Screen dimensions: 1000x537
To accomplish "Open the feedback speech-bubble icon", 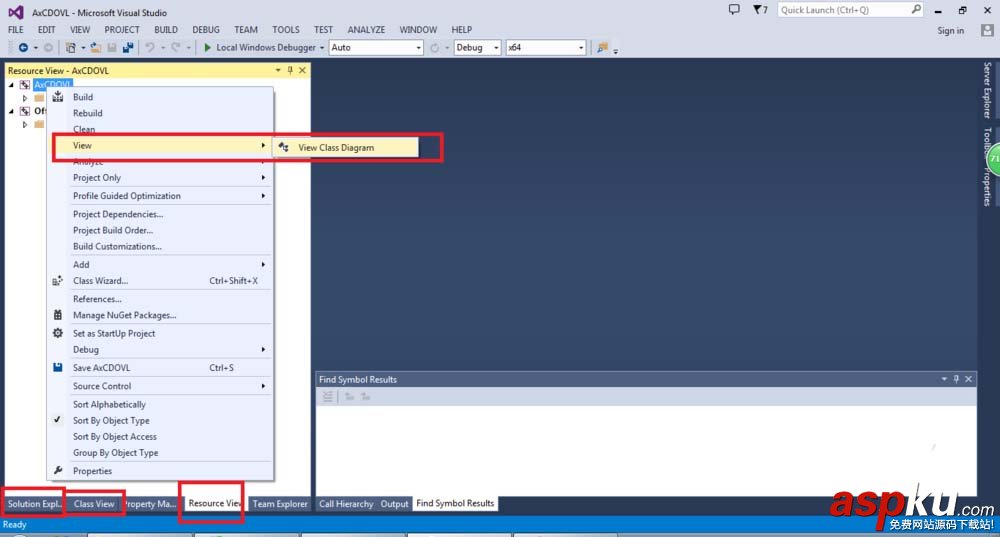I will coord(734,10).
